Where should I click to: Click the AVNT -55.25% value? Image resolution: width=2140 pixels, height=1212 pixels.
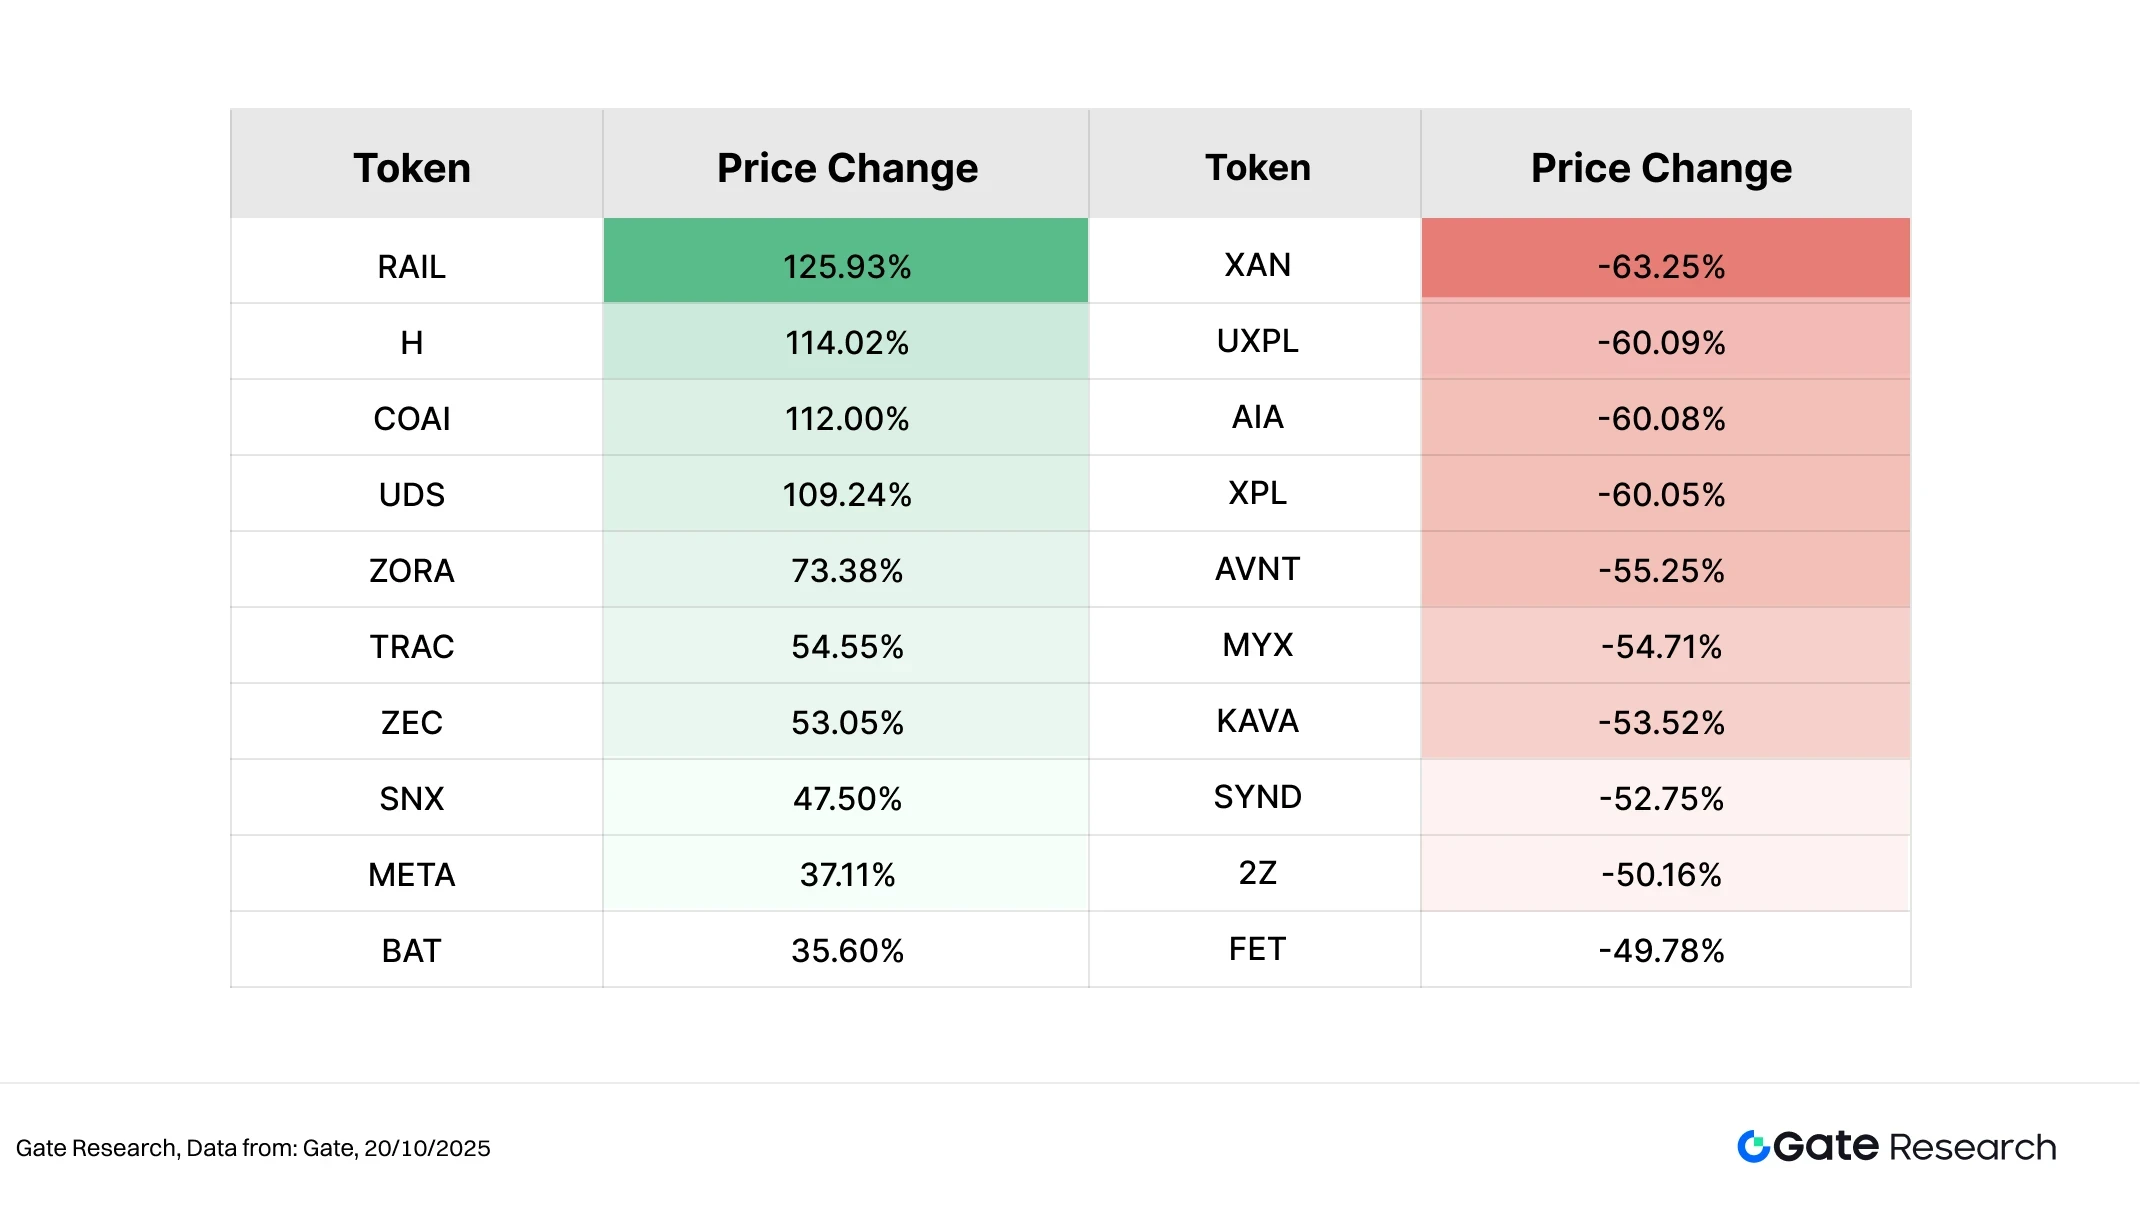(x=1661, y=570)
